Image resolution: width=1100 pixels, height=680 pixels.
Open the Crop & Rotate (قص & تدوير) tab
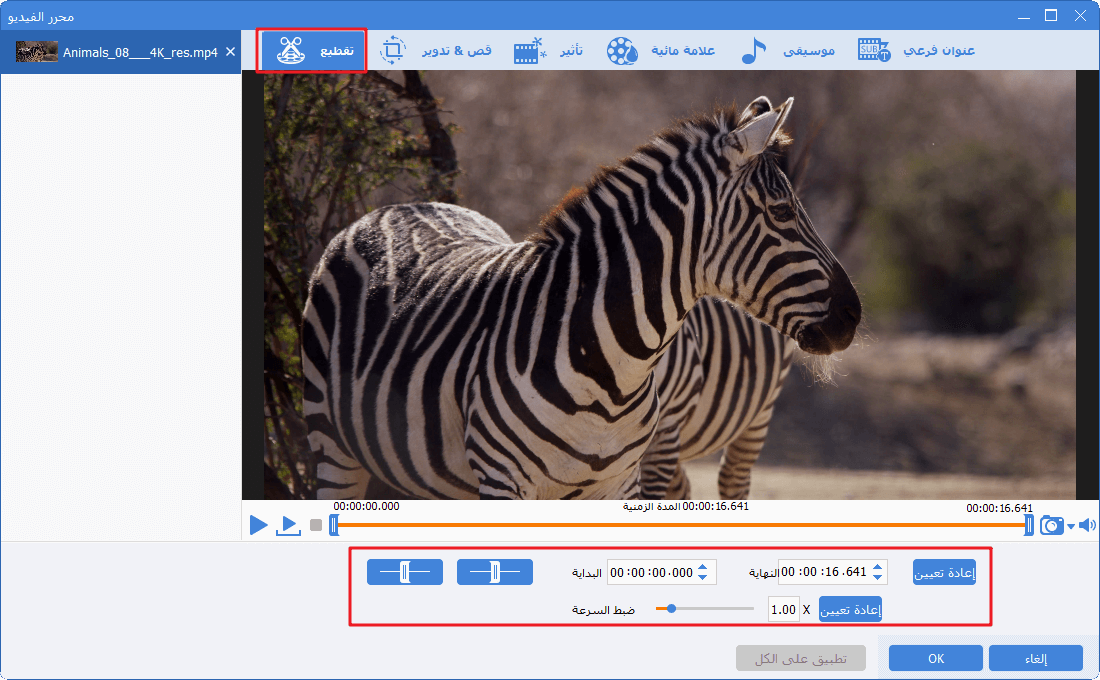click(436, 51)
